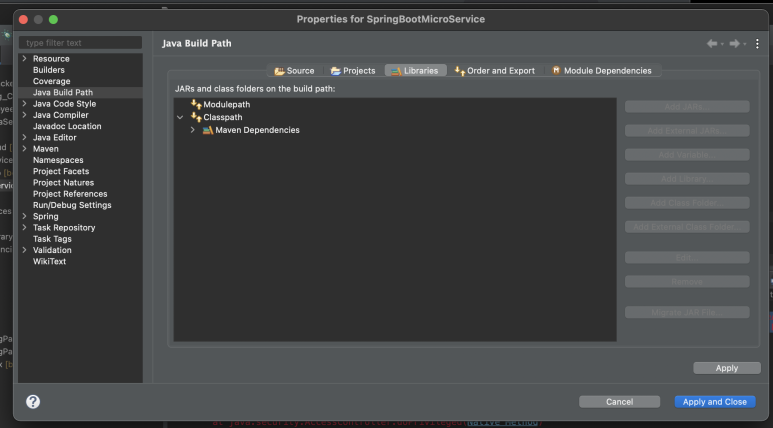
Task: Select Java Build Path entry
Action: click(63, 92)
